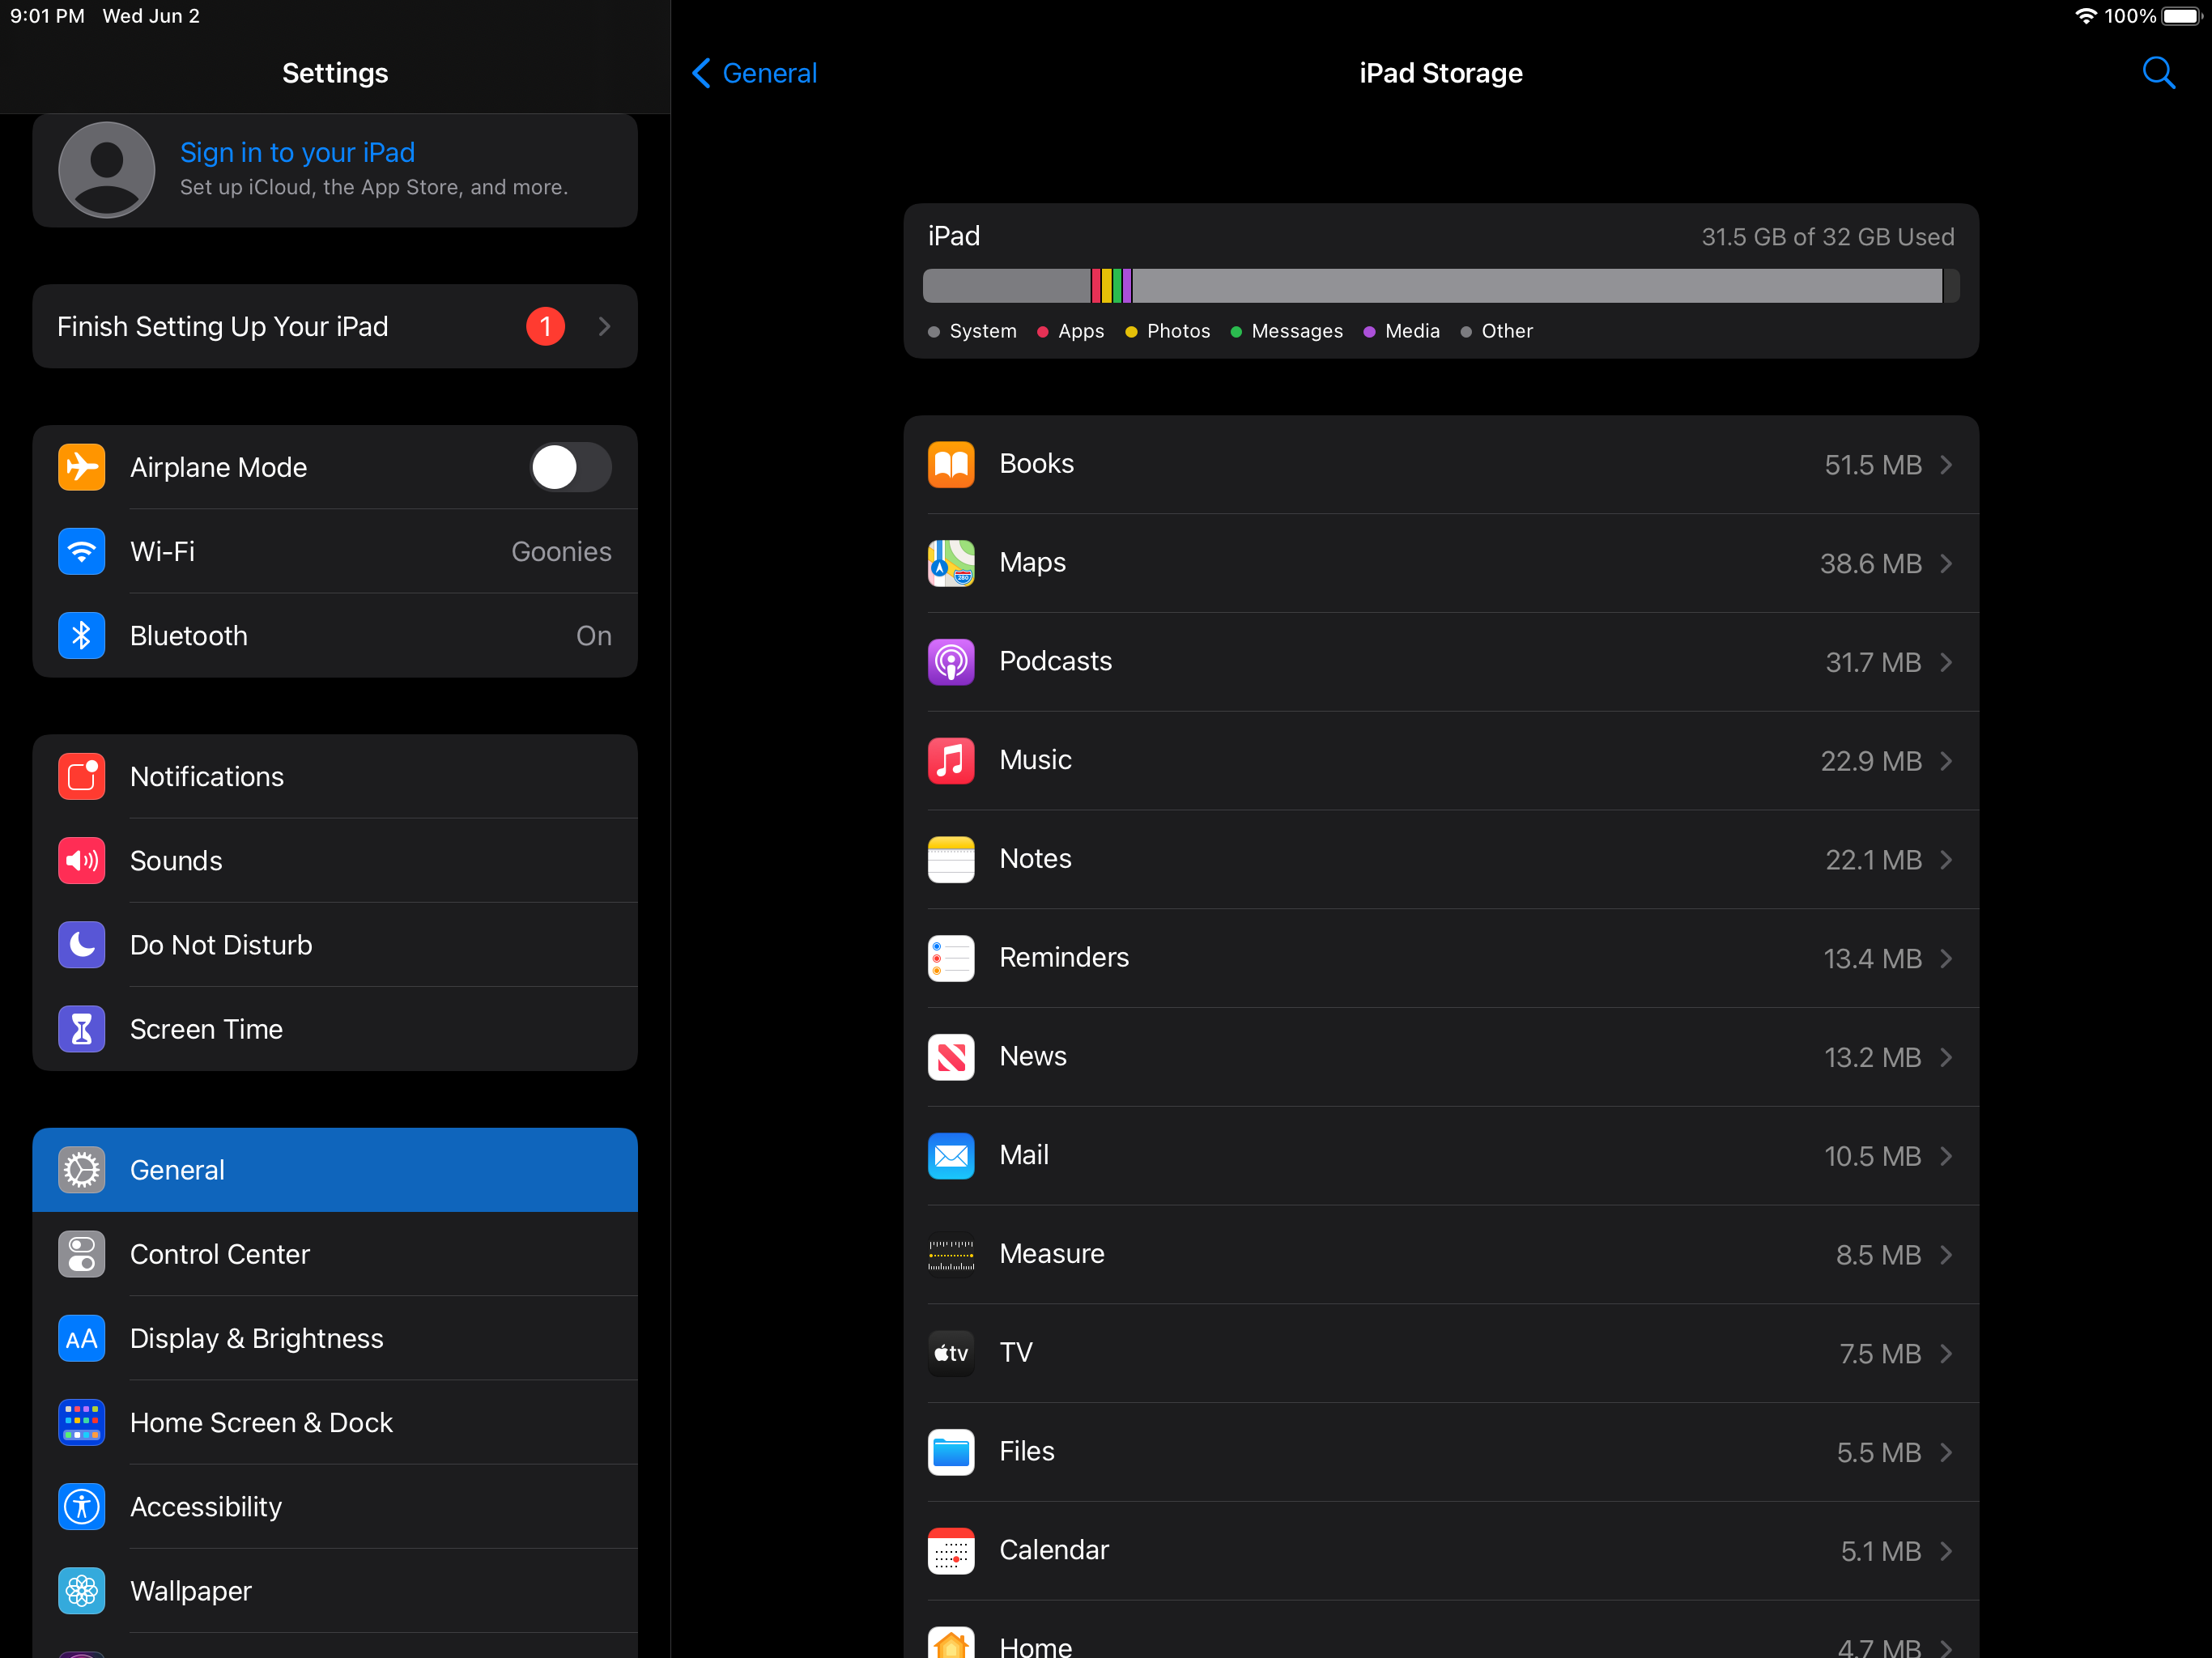Expand the Files app storage entry

[1440, 1451]
